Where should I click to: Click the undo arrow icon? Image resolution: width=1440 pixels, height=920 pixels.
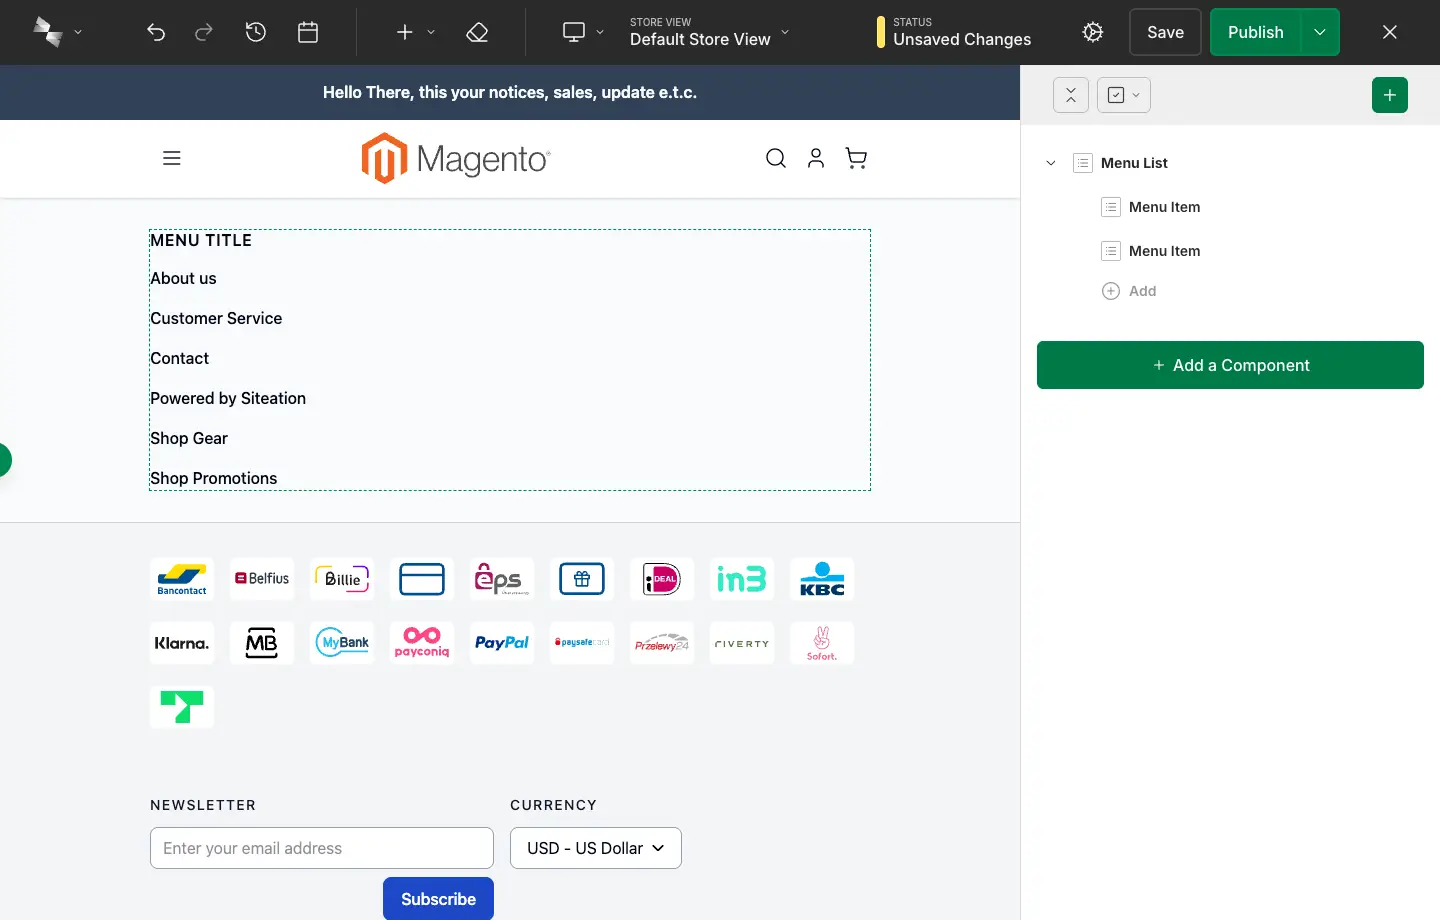click(156, 32)
